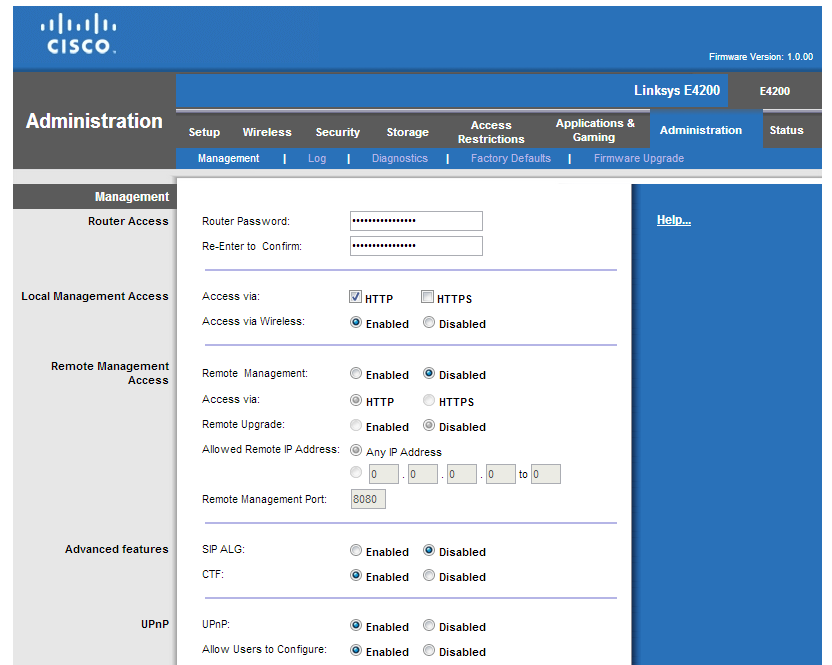Viewport: 832px width, 665px height.
Task: Open the Help link
Action: tap(674, 220)
